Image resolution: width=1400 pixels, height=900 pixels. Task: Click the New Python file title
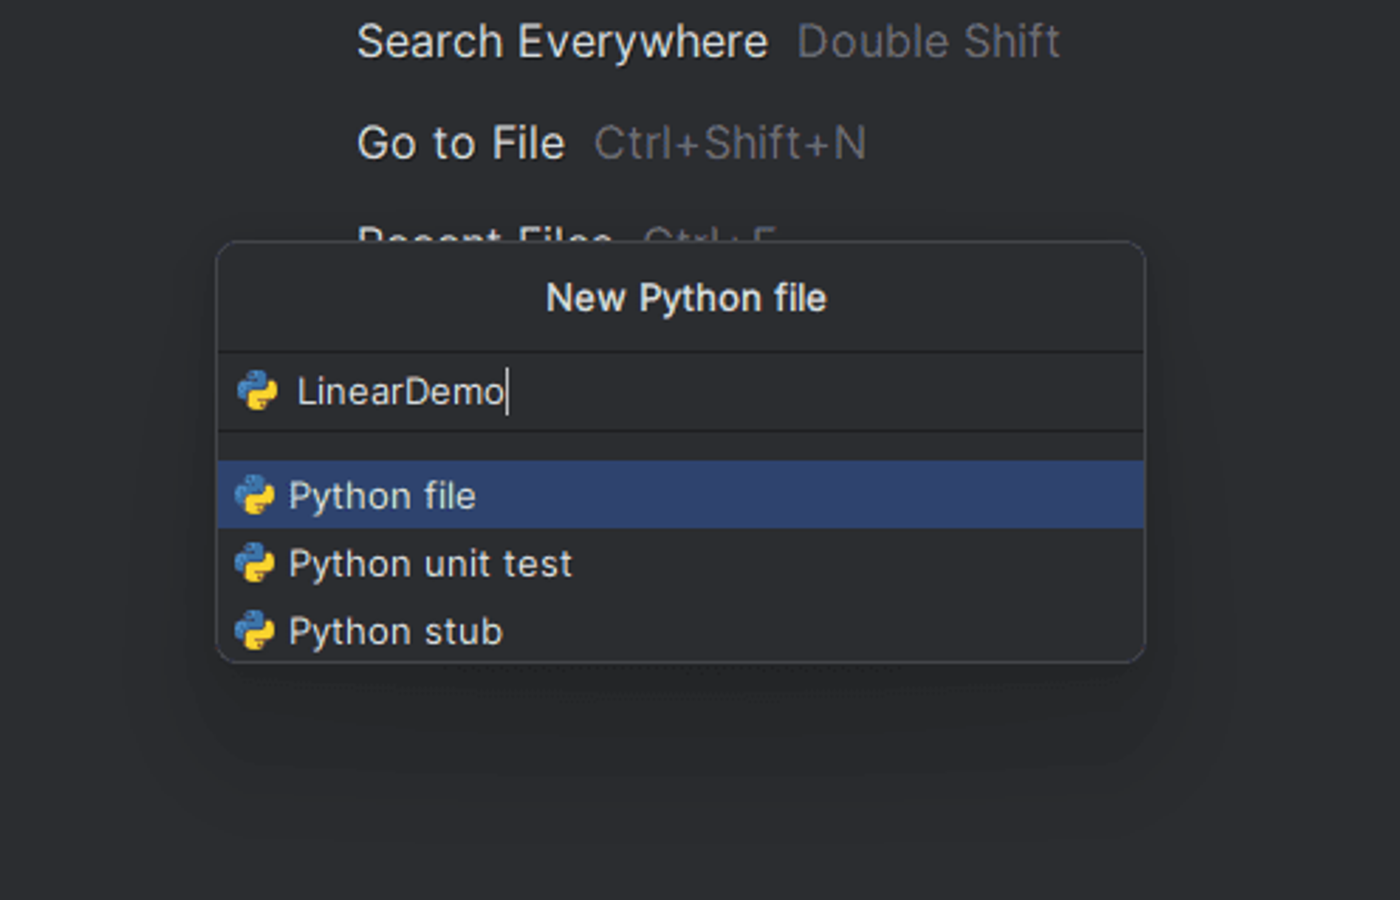tap(686, 298)
